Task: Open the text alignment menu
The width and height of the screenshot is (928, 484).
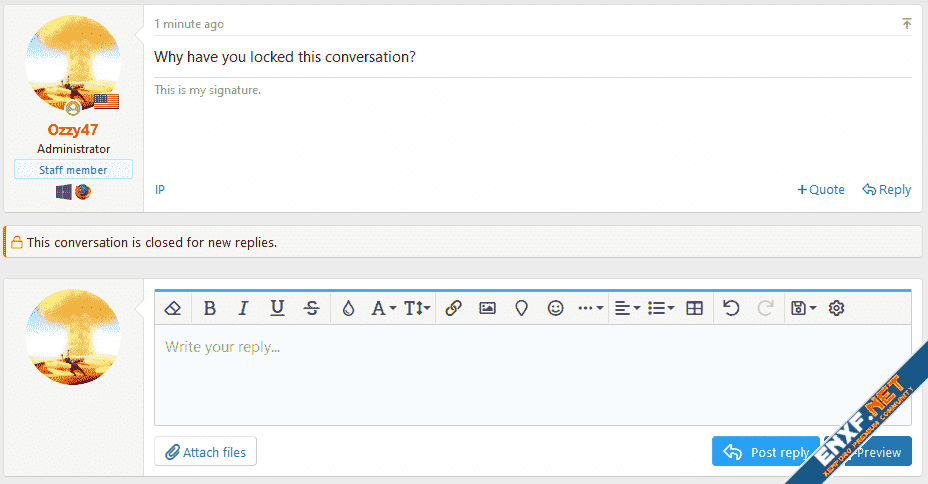Action: coord(627,308)
